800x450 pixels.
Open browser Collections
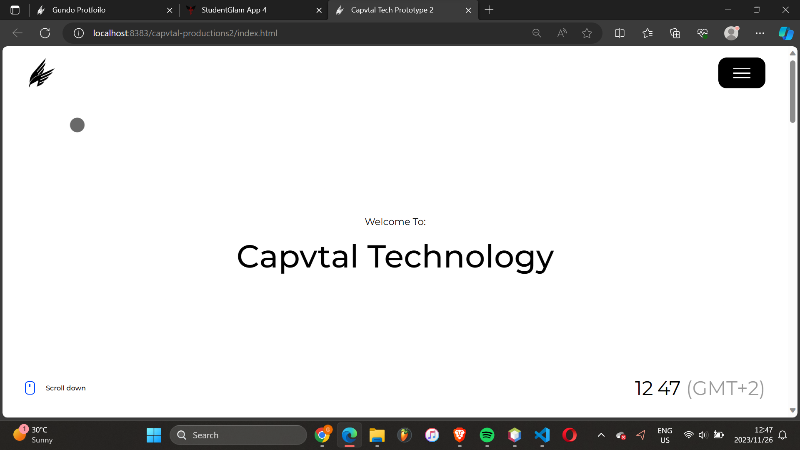coord(675,33)
